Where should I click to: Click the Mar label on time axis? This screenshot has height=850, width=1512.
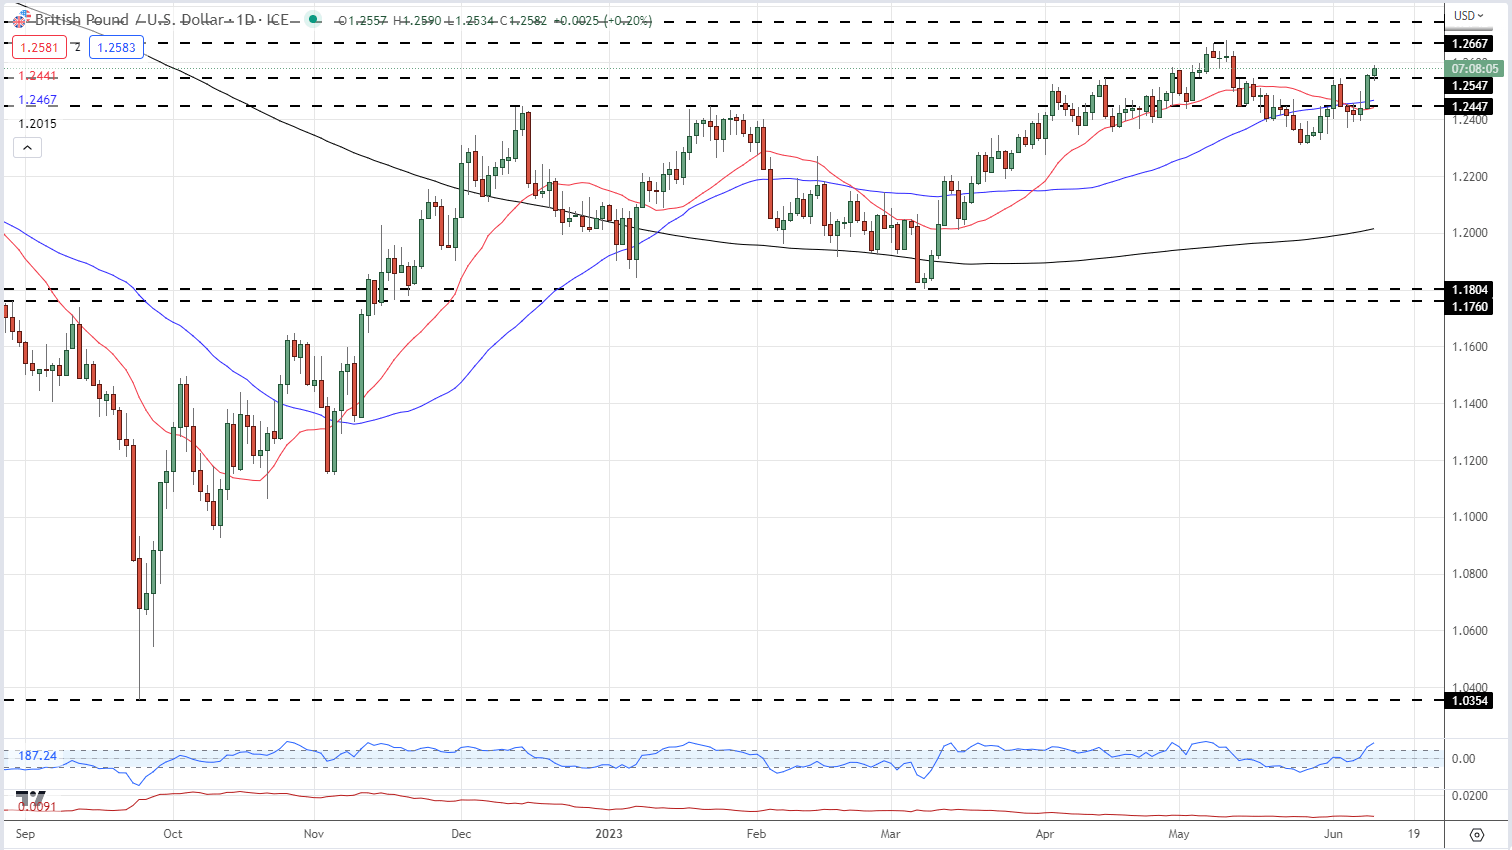coord(890,834)
